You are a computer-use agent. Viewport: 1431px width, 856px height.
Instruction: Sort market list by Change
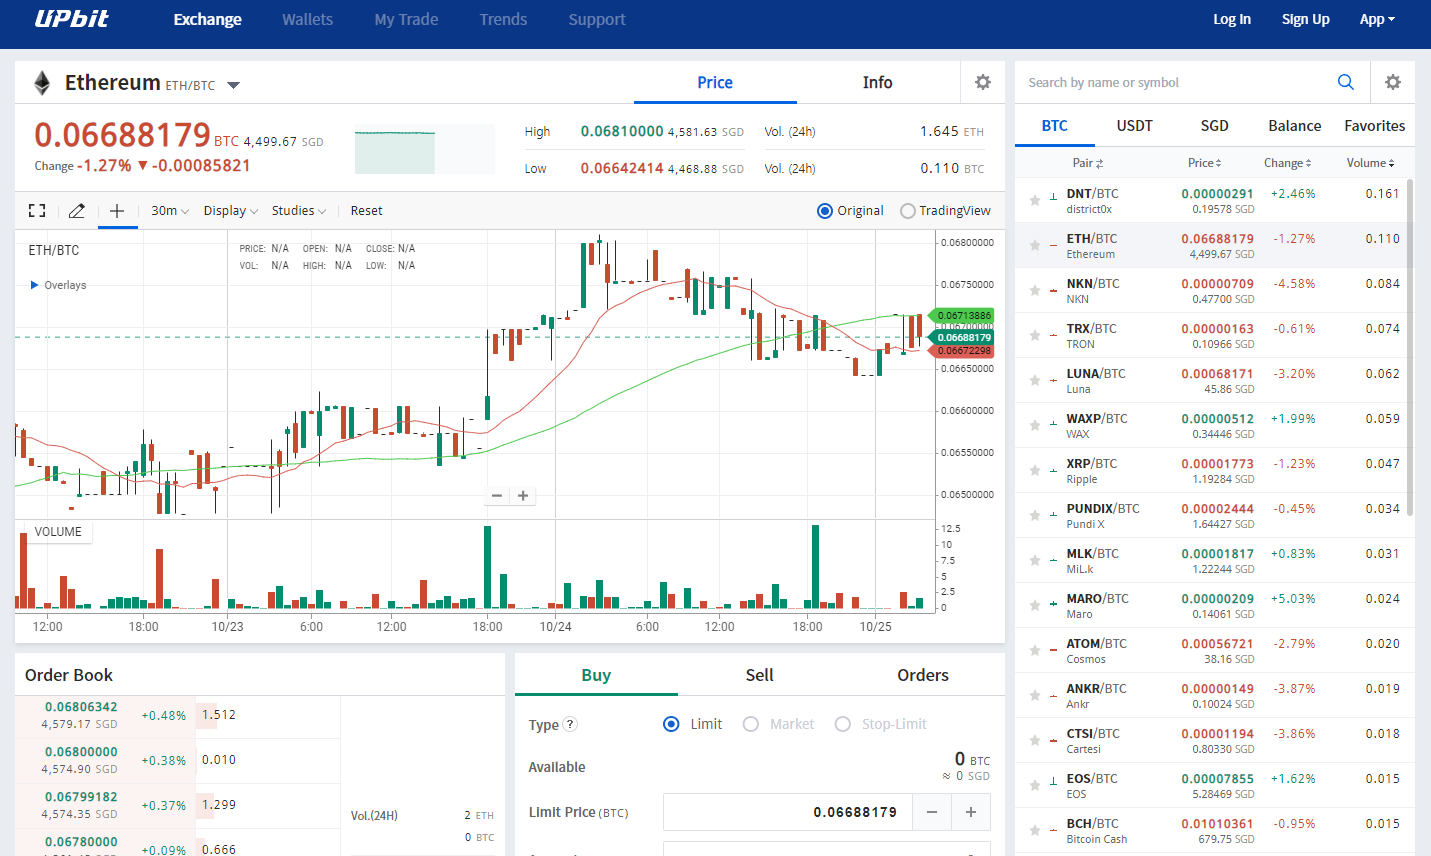pos(1288,163)
